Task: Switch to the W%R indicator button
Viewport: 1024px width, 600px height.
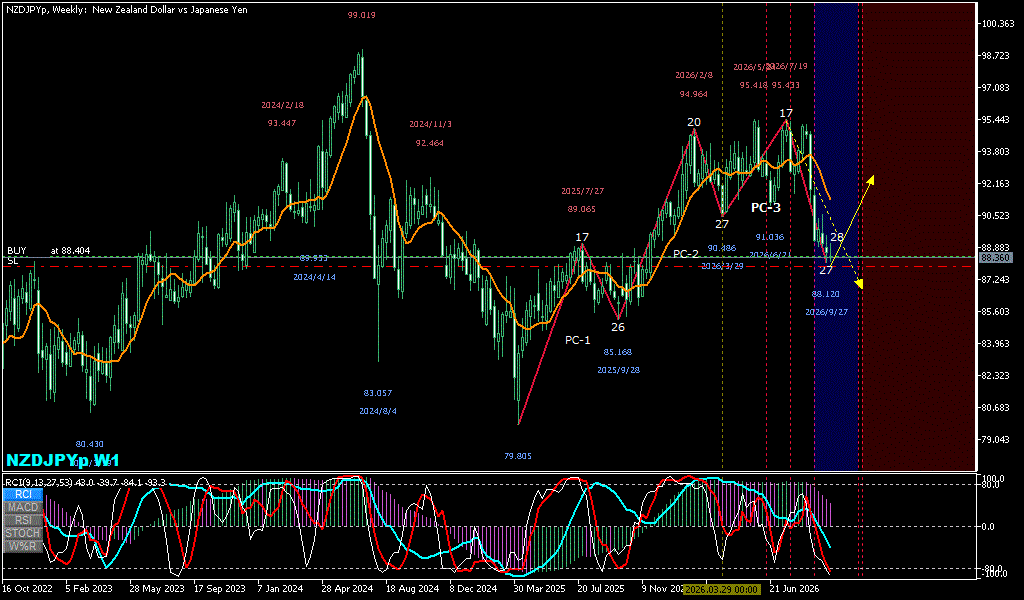Action: tap(24, 546)
